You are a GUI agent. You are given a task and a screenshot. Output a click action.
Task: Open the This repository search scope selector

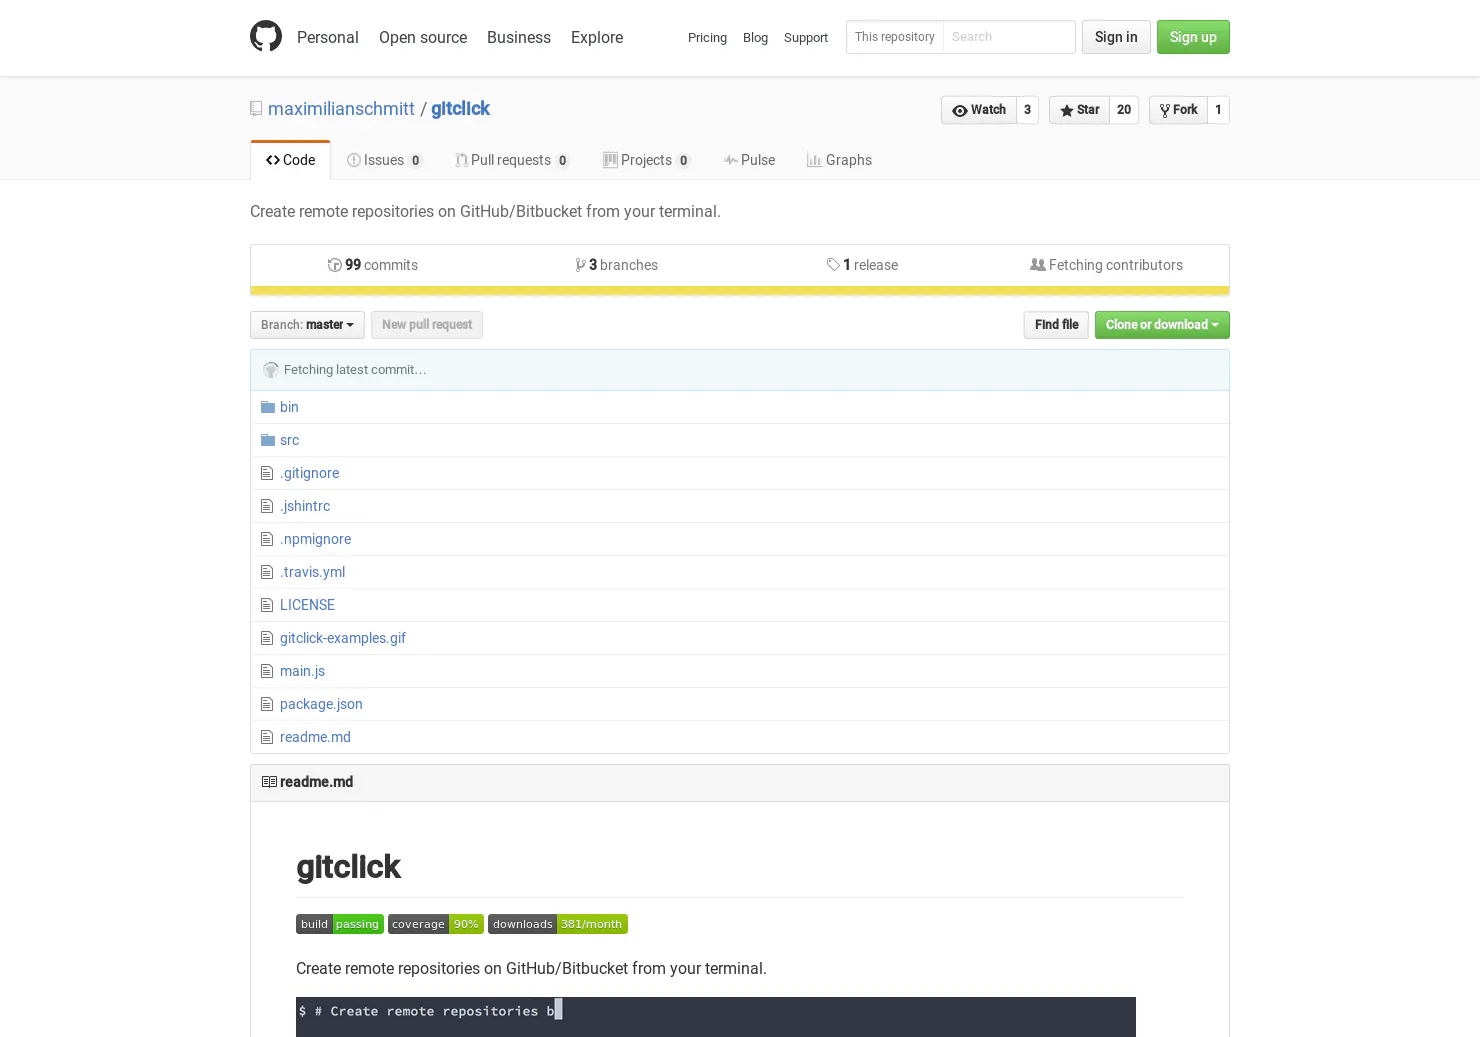click(x=895, y=37)
